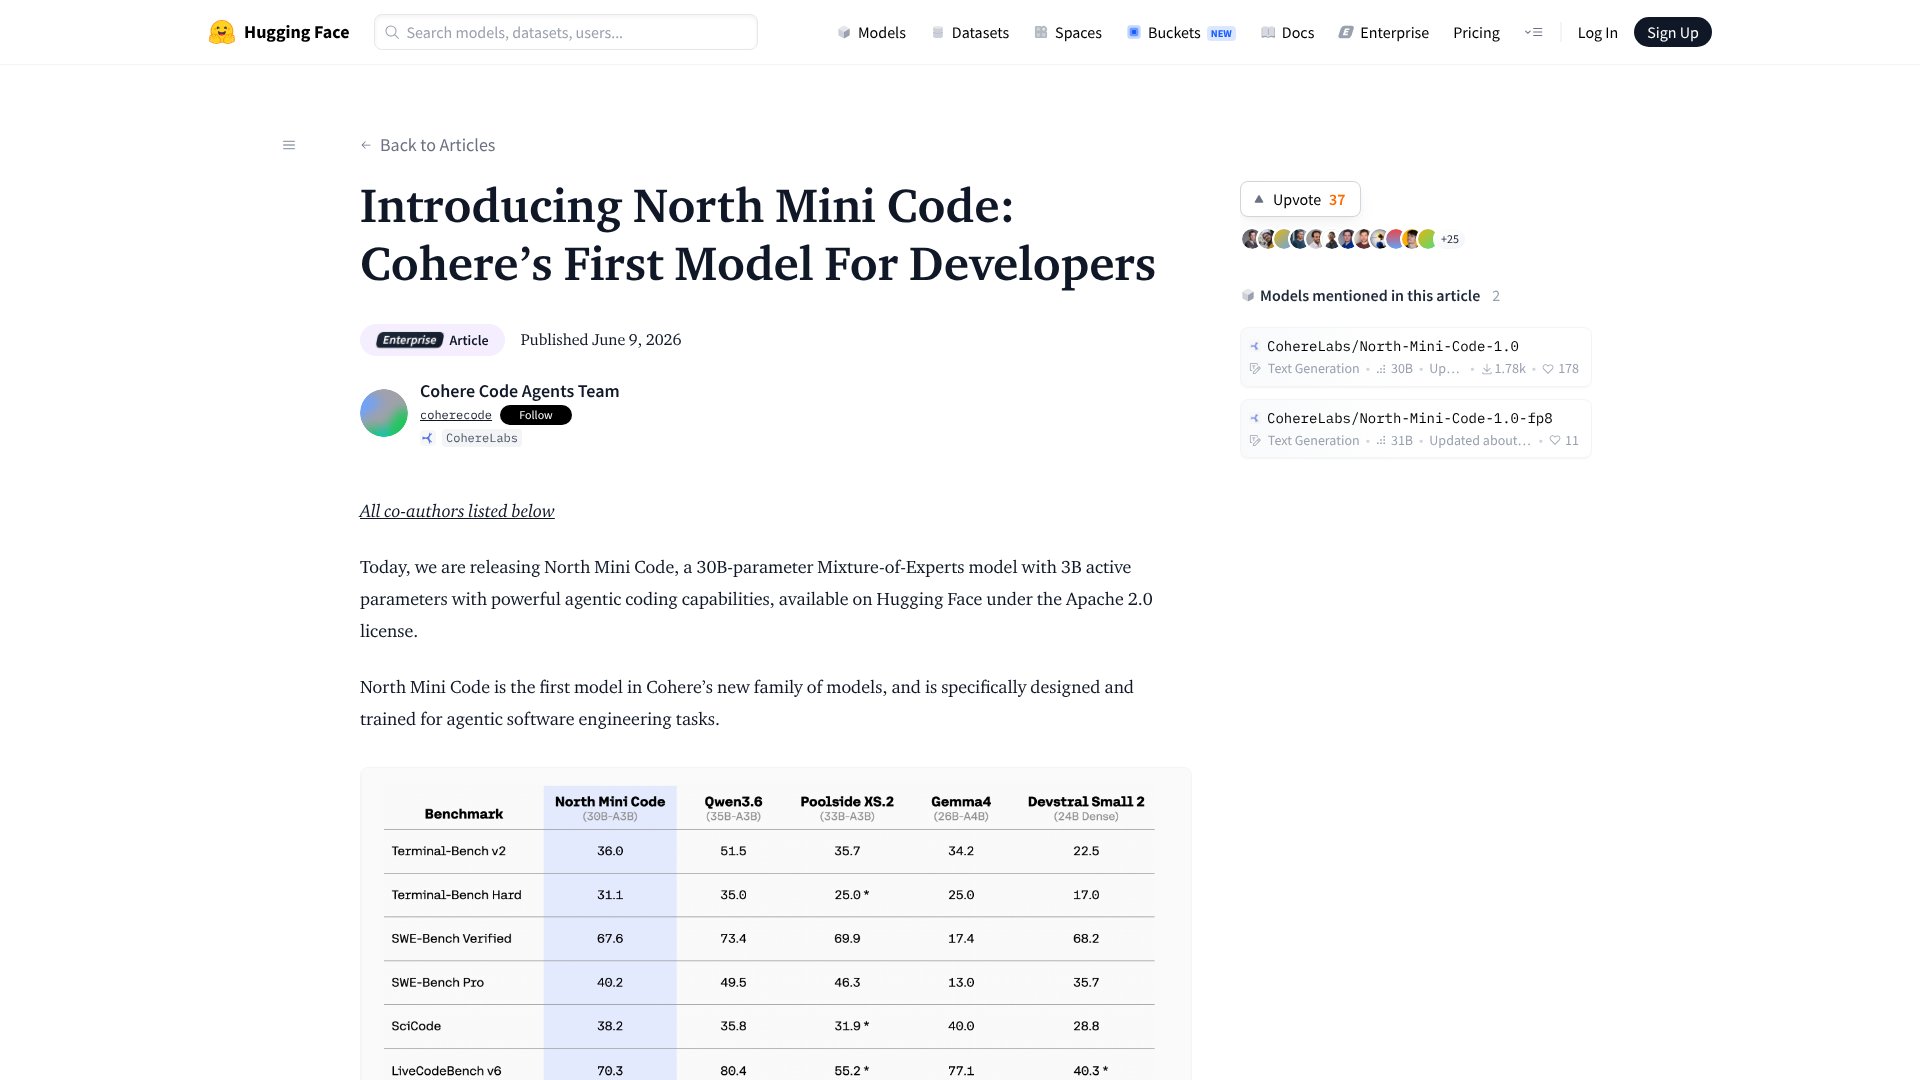Image resolution: width=1920 pixels, height=1080 pixels.
Task: Open the Buckets menu item
Action: [x=1181, y=32]
